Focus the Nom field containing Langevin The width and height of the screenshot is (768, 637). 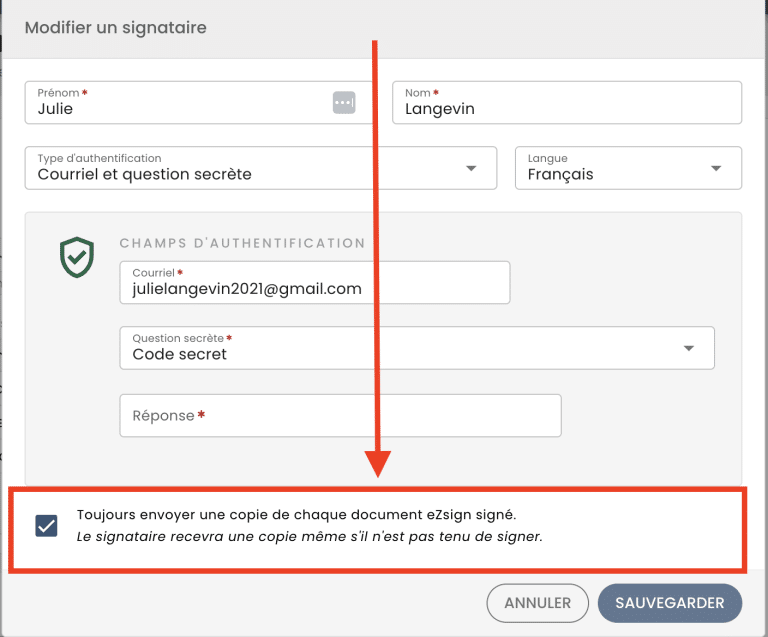click(x=567, y=102)
